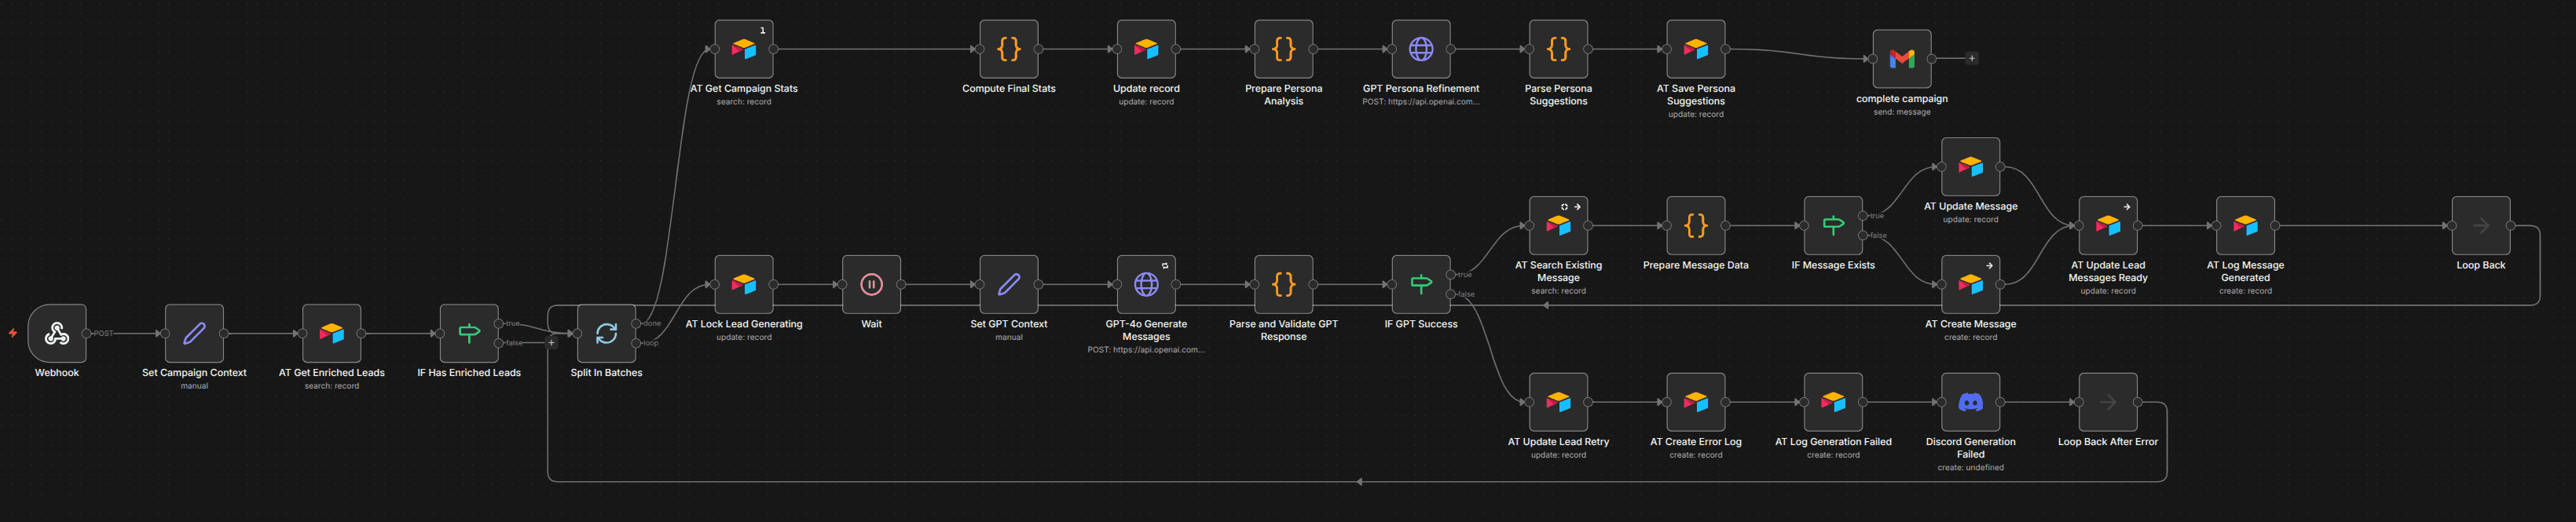Open the GPT Persona Refinement HTTP node
Image resolution: width=2576 pixels, height=522 pixels.
[1421, 49]
